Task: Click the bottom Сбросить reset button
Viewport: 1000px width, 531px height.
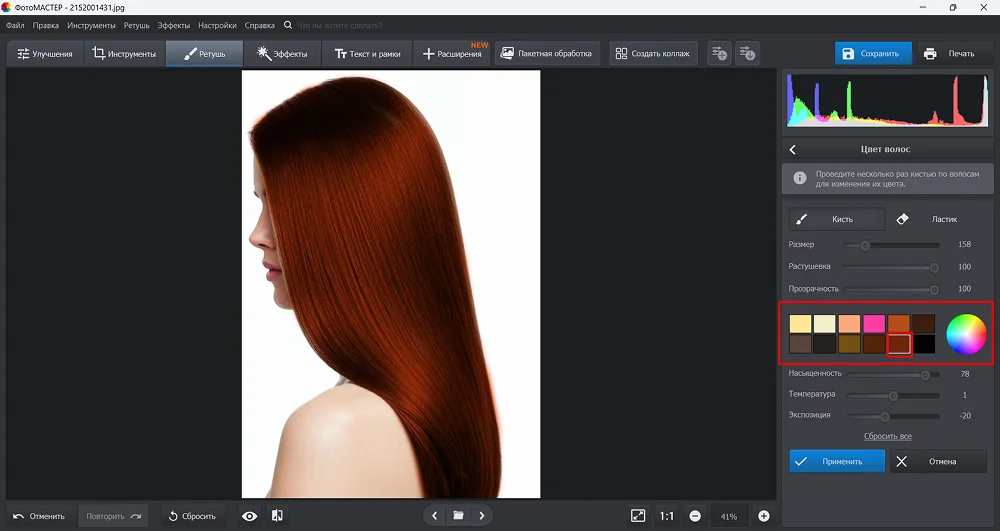Action: tap(192, 516)
